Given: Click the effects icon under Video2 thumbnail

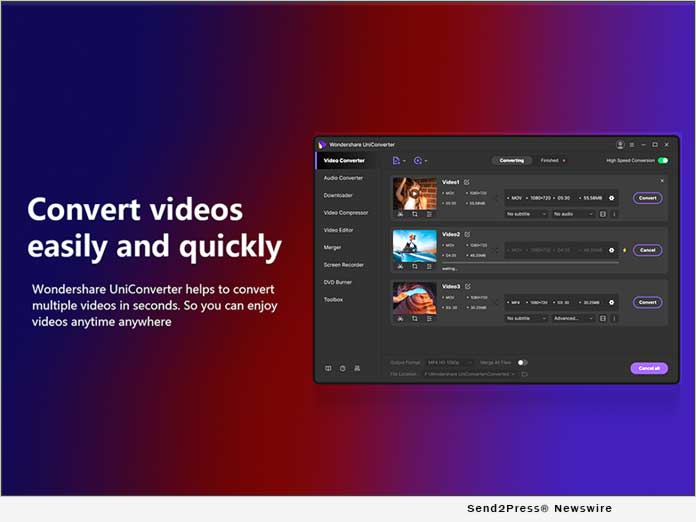Looking at the screenshot, I should tap(429, 266).
